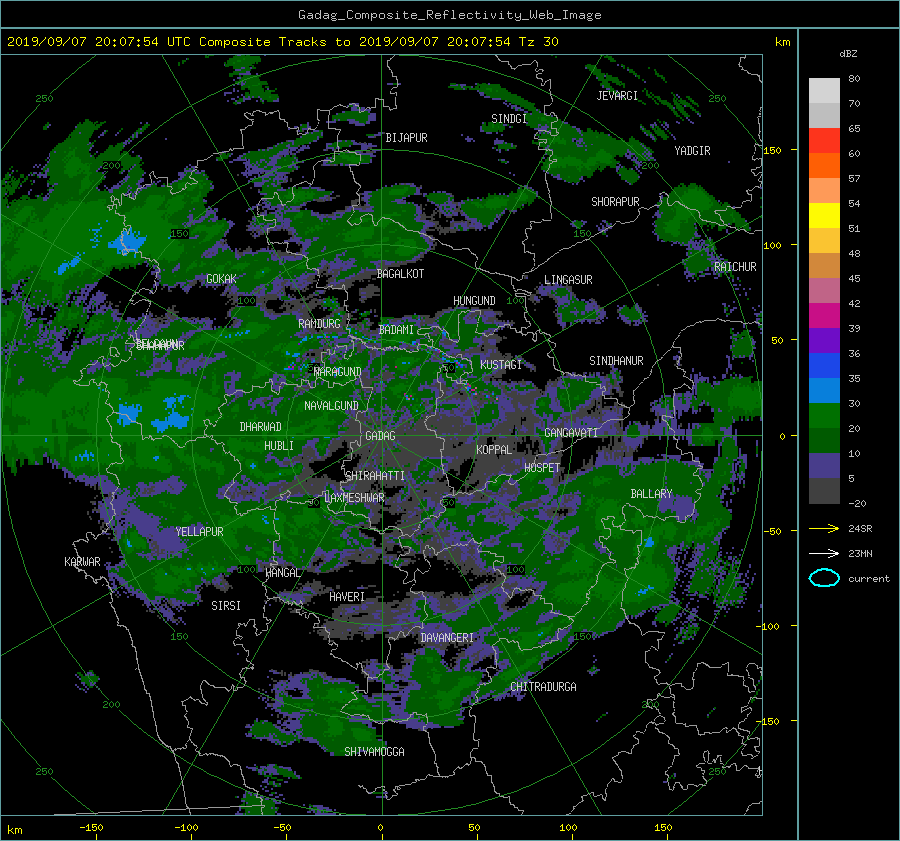Image resolution: width=900 pixels, height=841 pixels.
Task: Select the bright red legend color swatch
Action: 824,140
